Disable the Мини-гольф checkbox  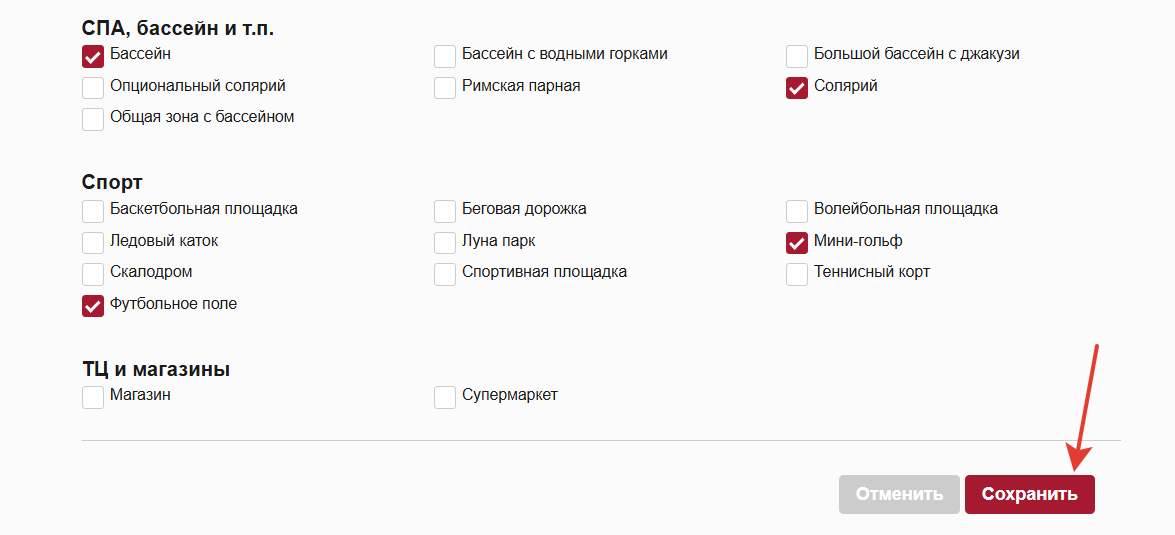click(x=797, y=243)
